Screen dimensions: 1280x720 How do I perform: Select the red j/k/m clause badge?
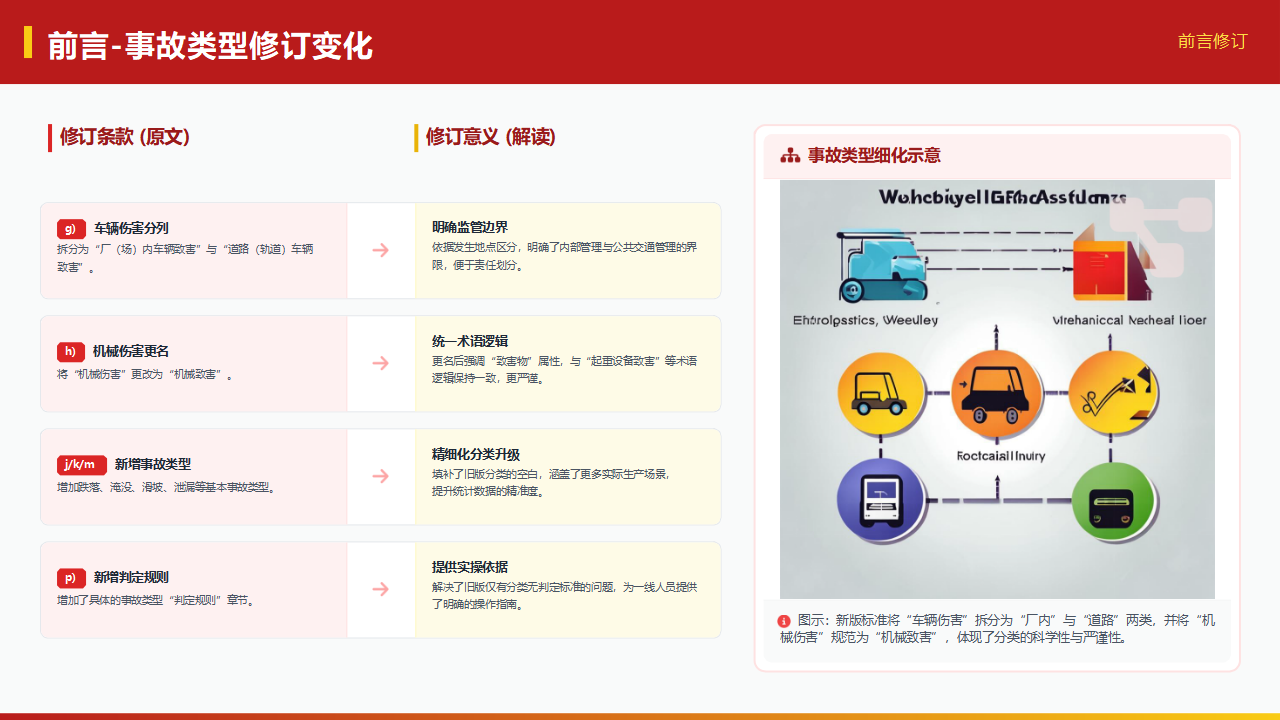pyautogui.click(x=82, y=464)
